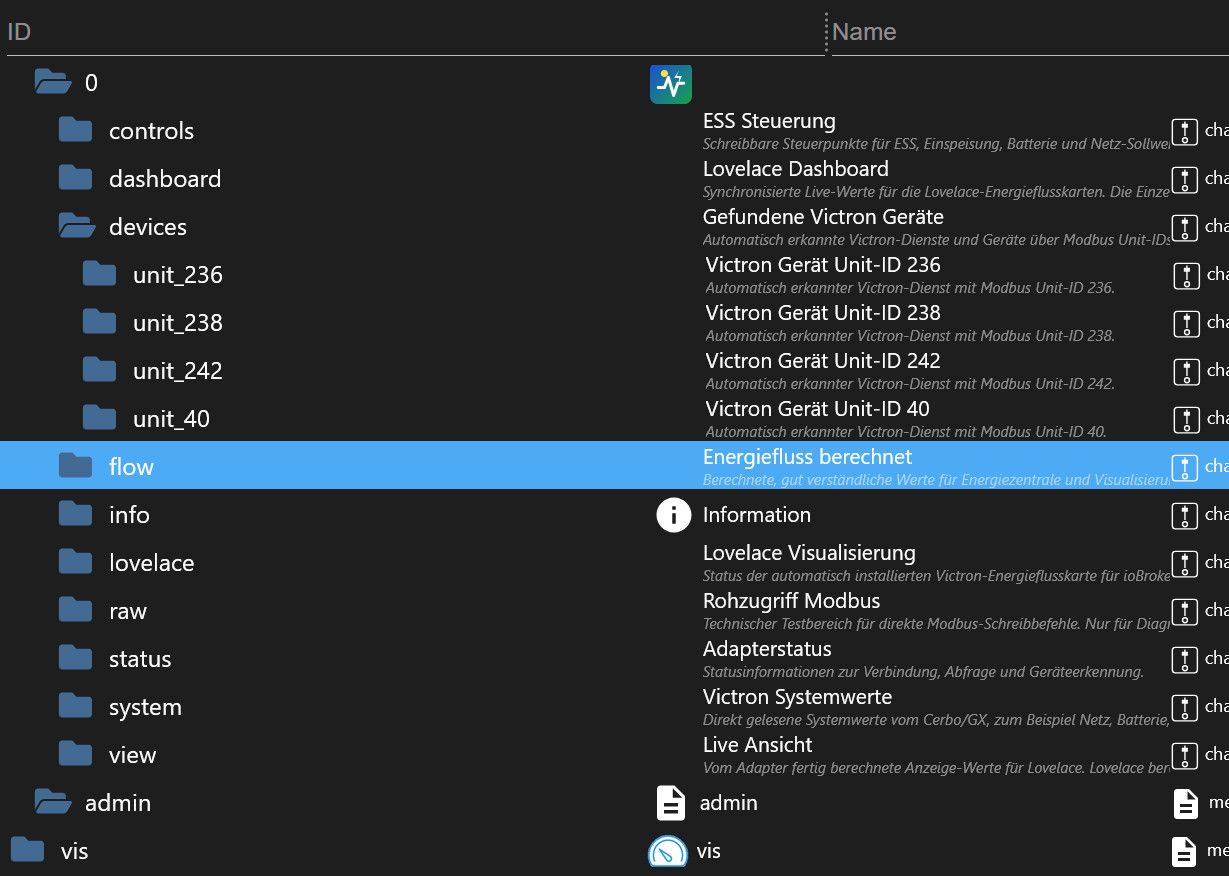Click channel type icon in Unit-ID 40 row
This screenshot has width=1229, height=876.
click(x=1185, y=419)
